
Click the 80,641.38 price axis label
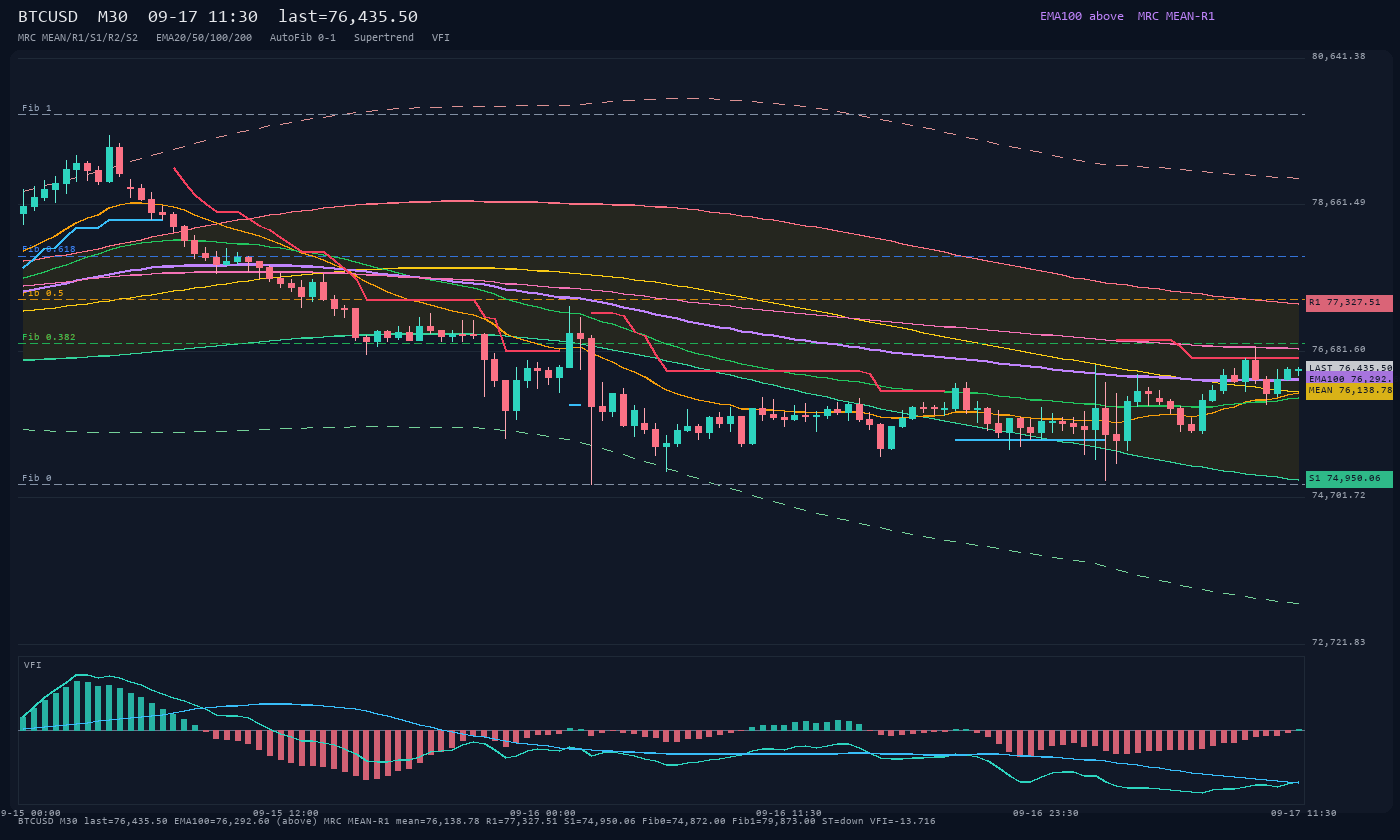tap(1338, 56)
